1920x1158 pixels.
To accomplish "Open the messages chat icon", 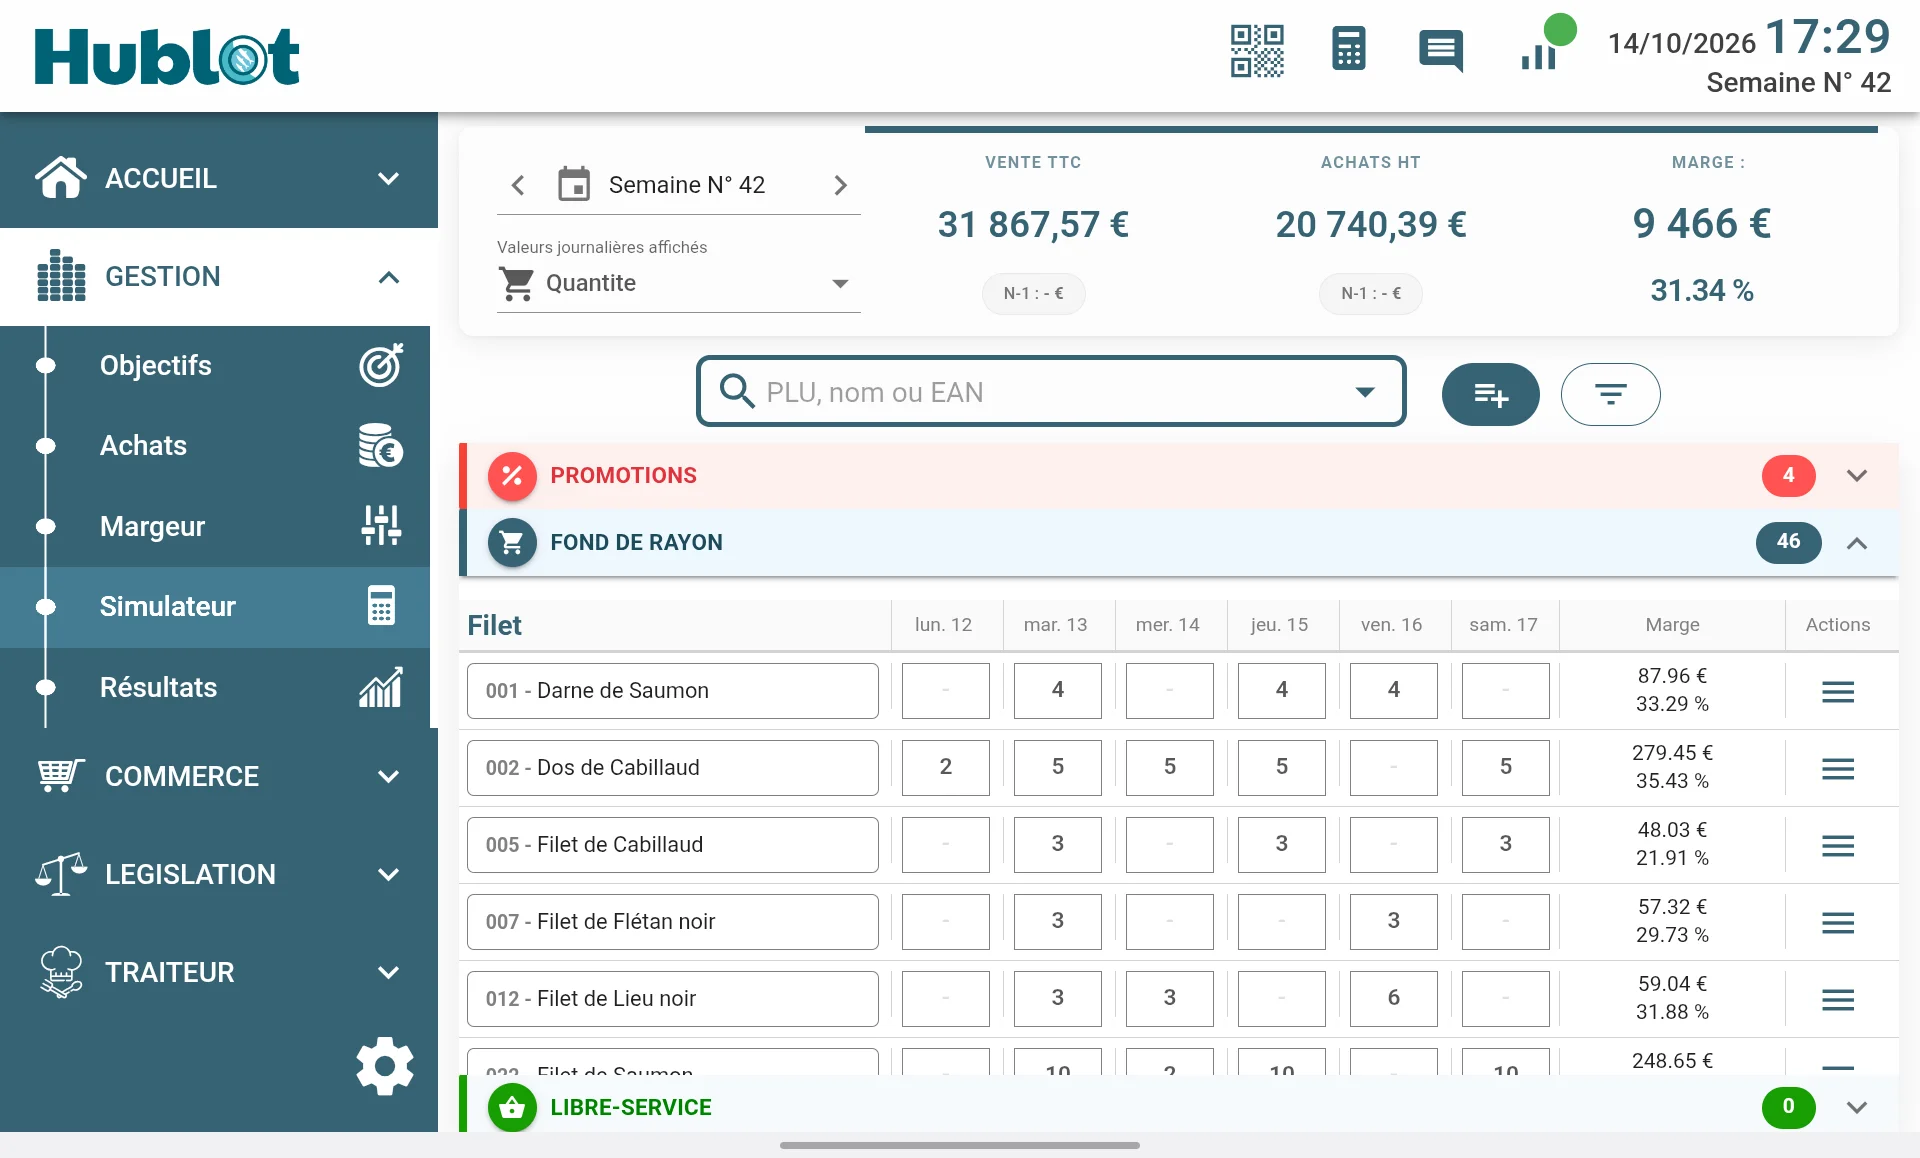I will [1441, 50].
